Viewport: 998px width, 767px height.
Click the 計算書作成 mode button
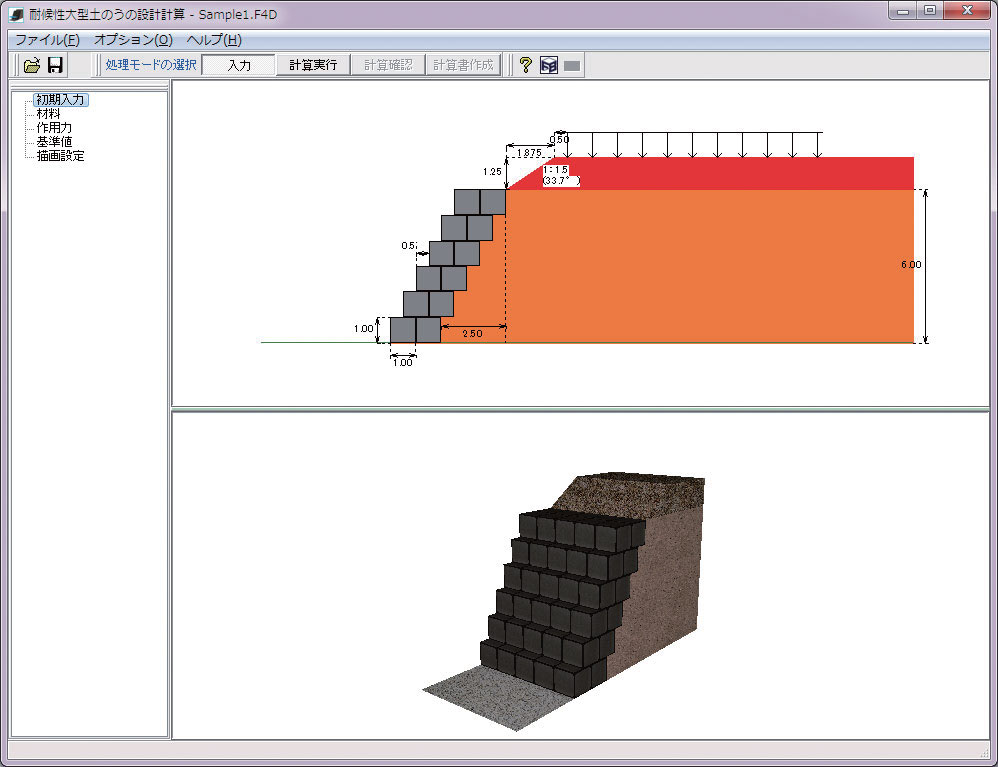(x=463, y=65)
